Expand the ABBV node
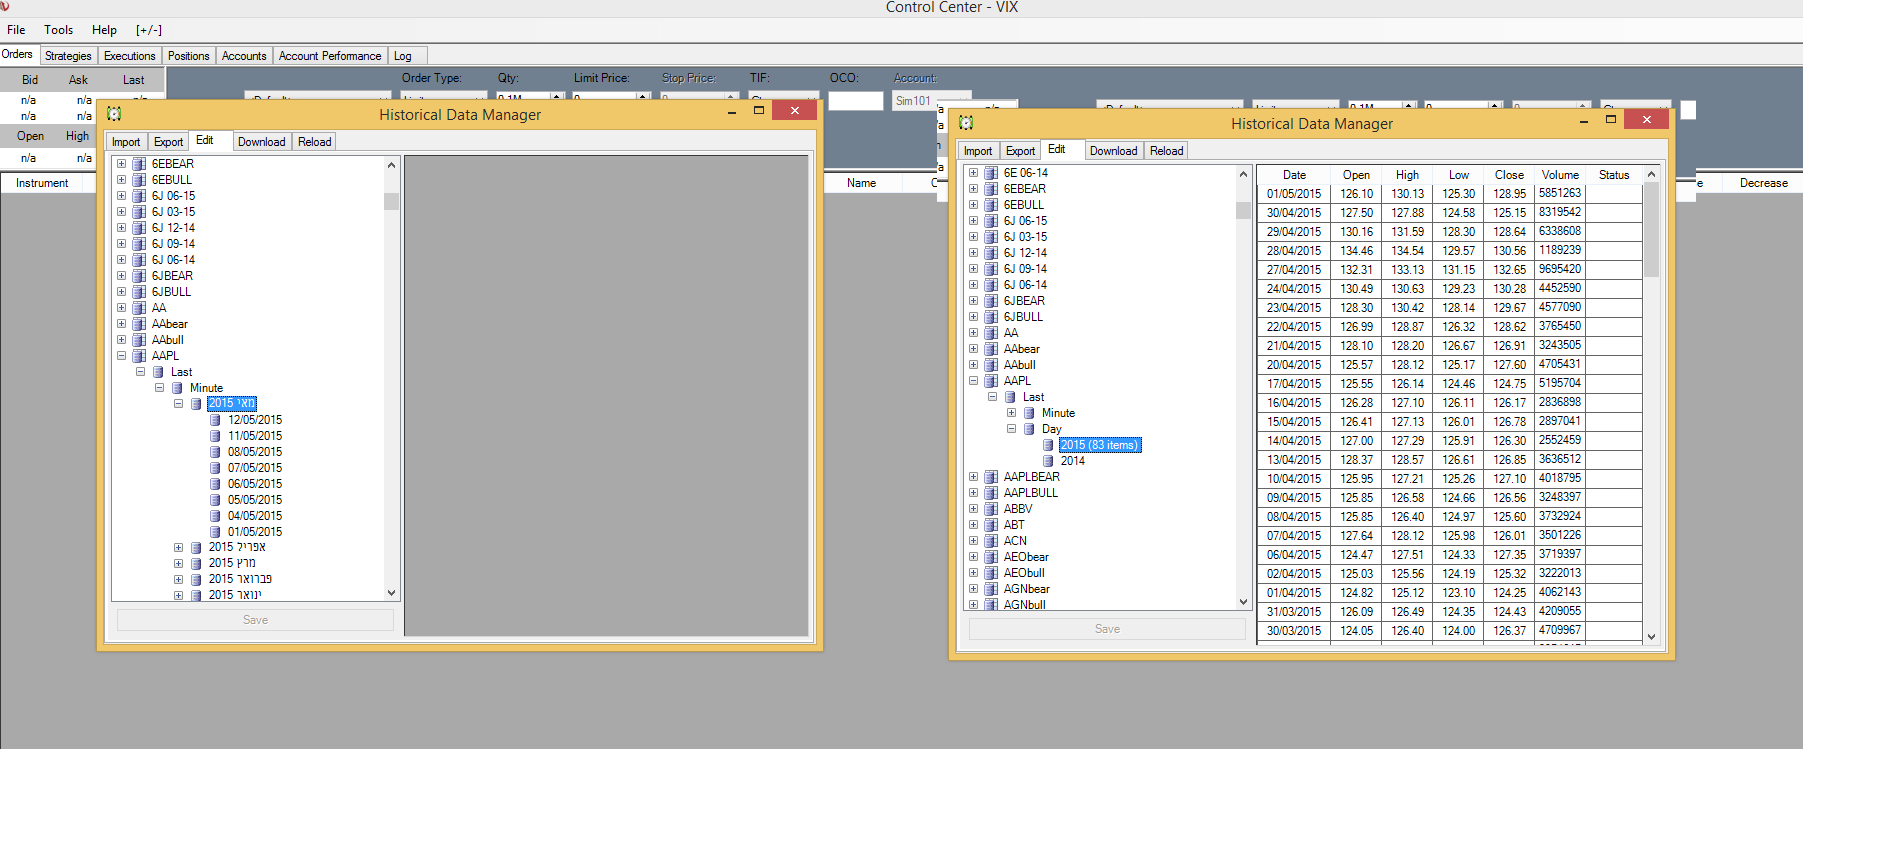 click(x=973, y=509)
